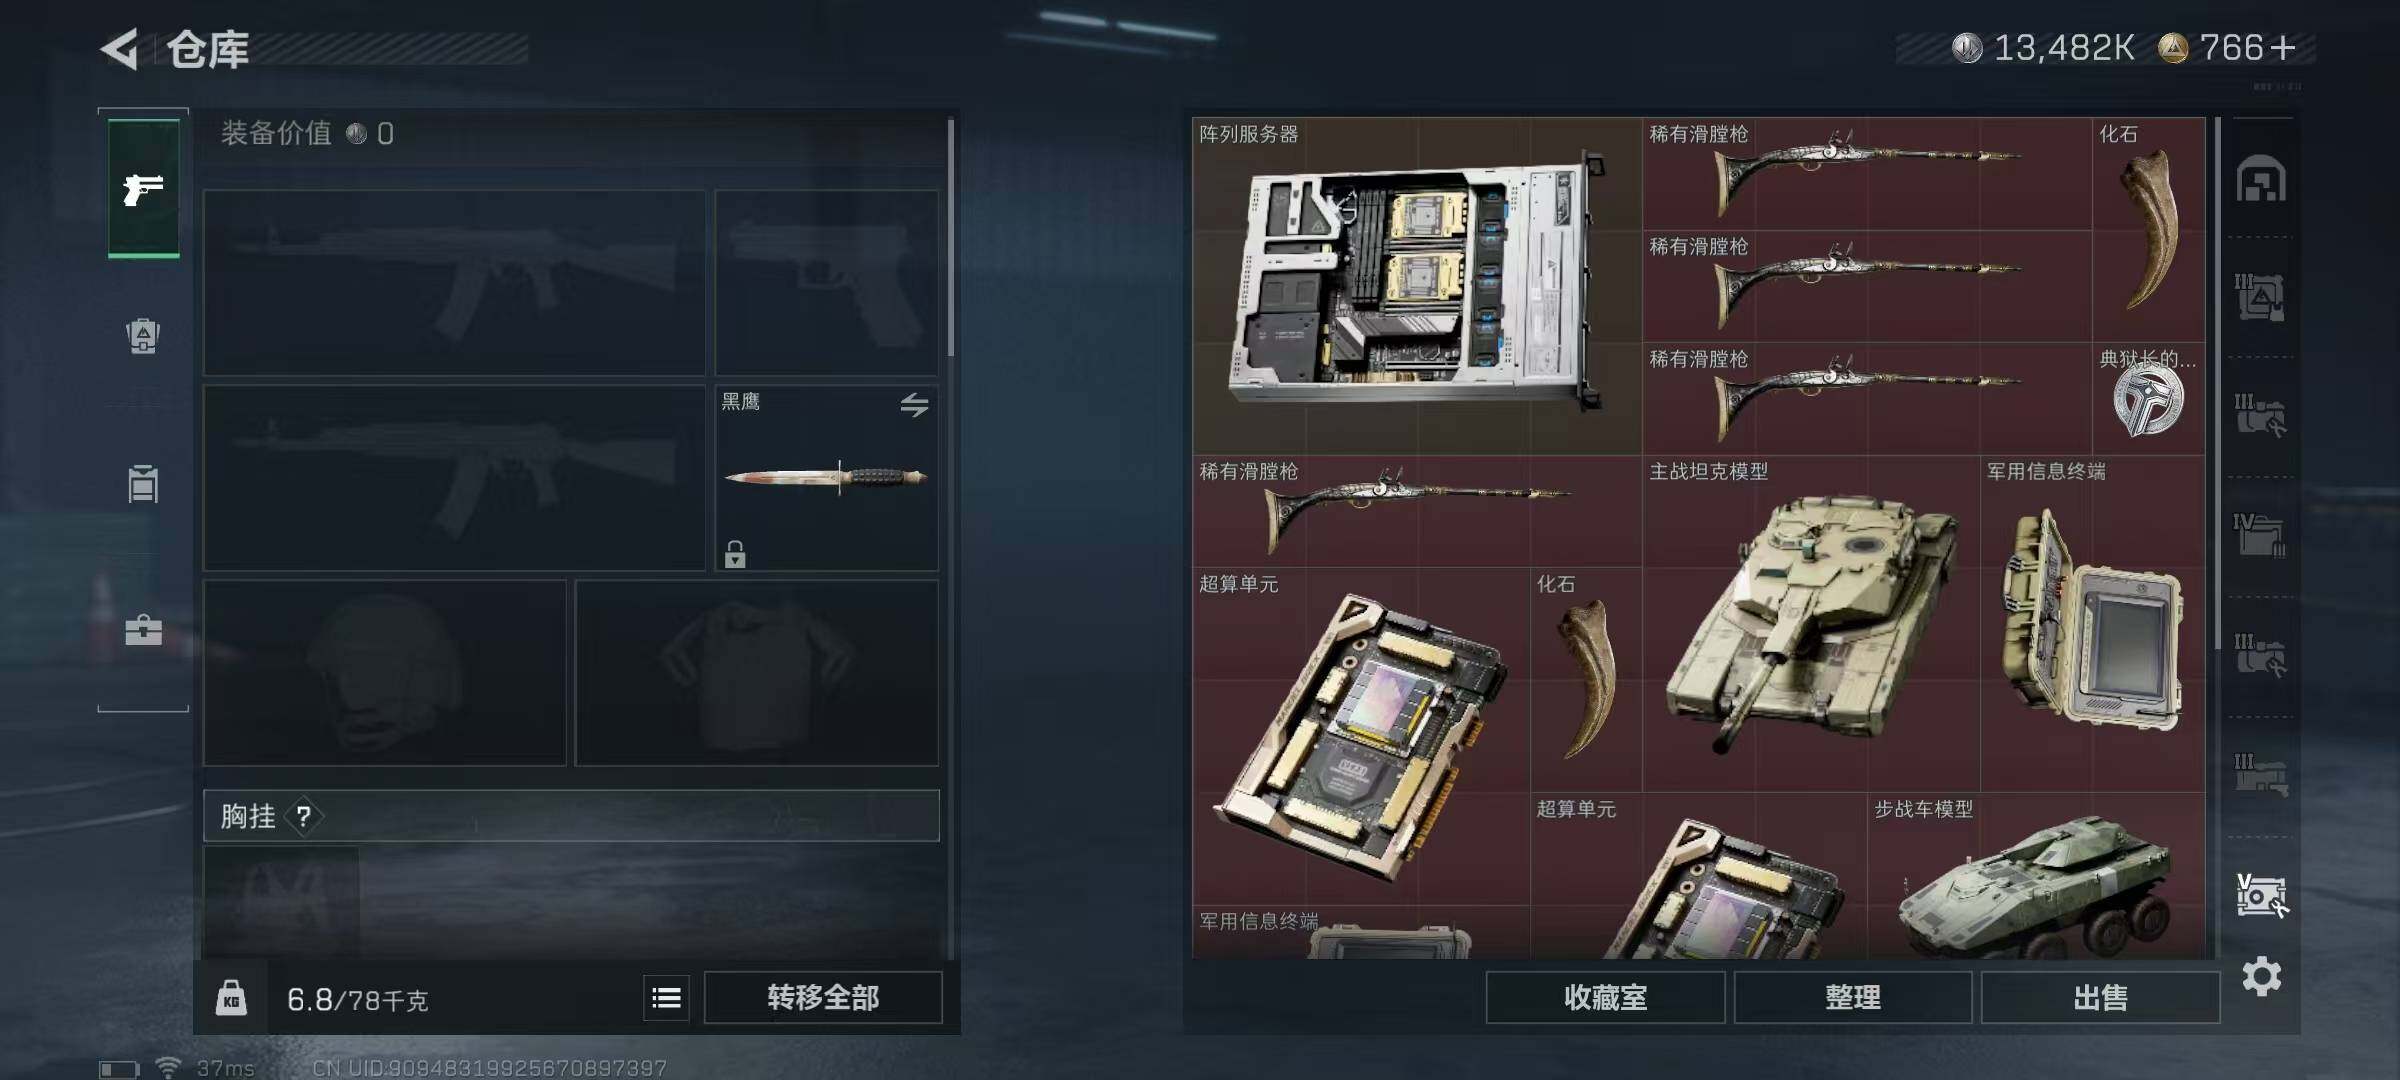Add currency via the plus next to 766
The width and height of the screenshot is (2400, 1080).
coord(2283,48)
